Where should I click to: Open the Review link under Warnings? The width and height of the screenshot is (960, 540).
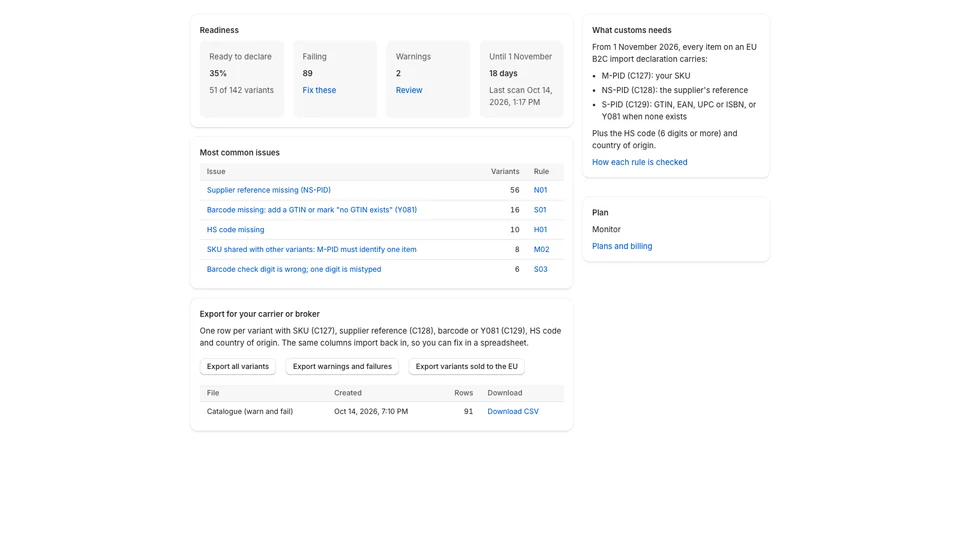click(x=409, y=90)
